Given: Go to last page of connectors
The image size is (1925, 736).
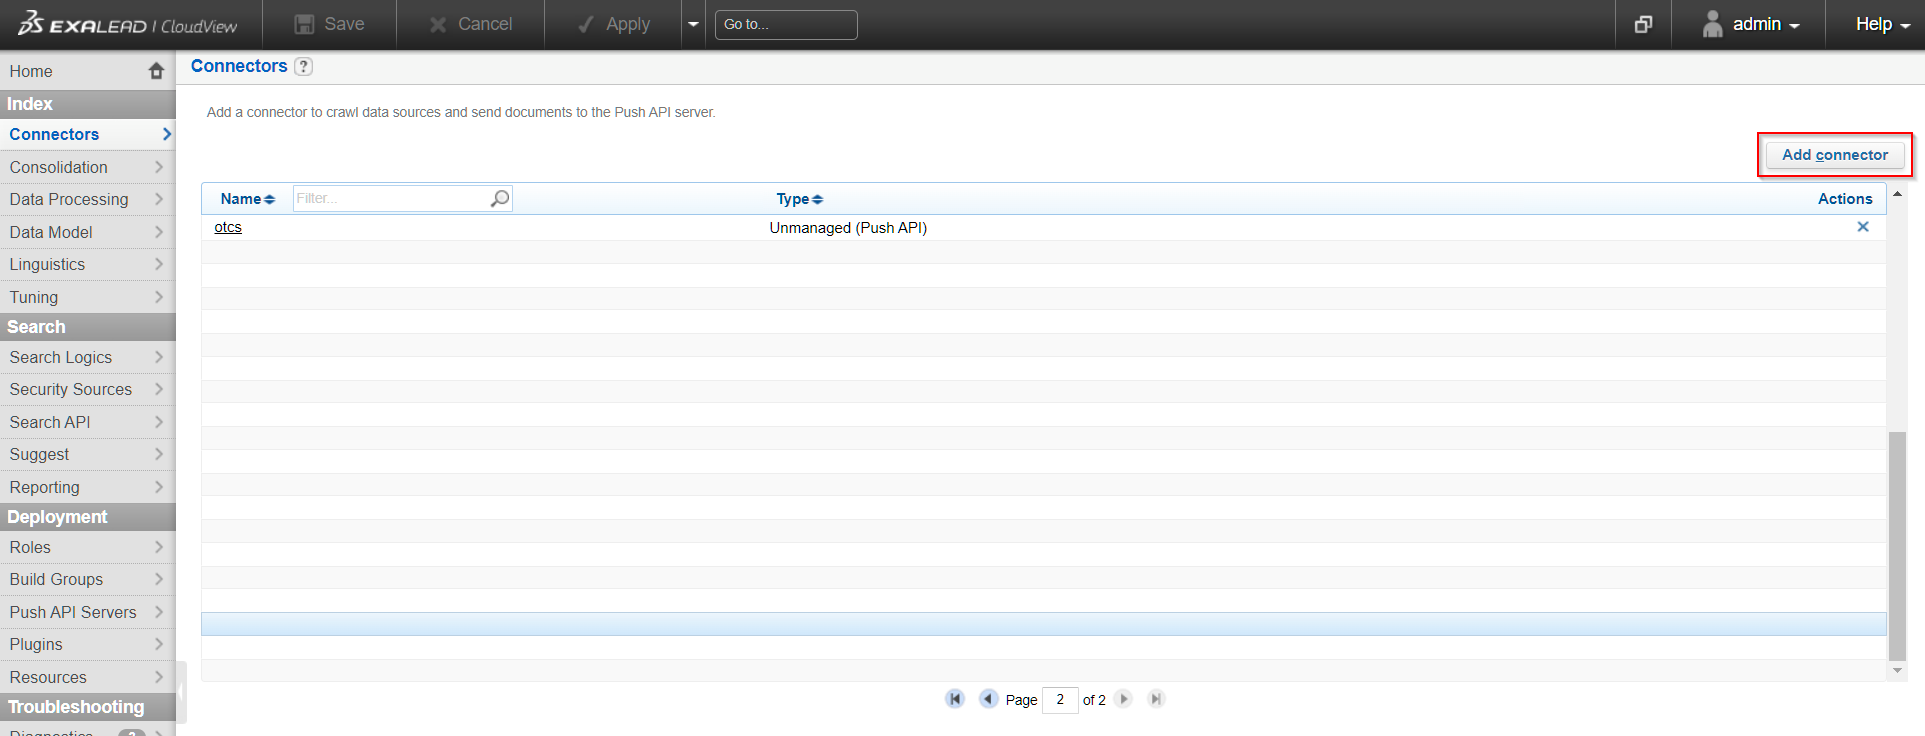Looking at the screenshot, I should pyautogui.click(x=1156, y=699).
